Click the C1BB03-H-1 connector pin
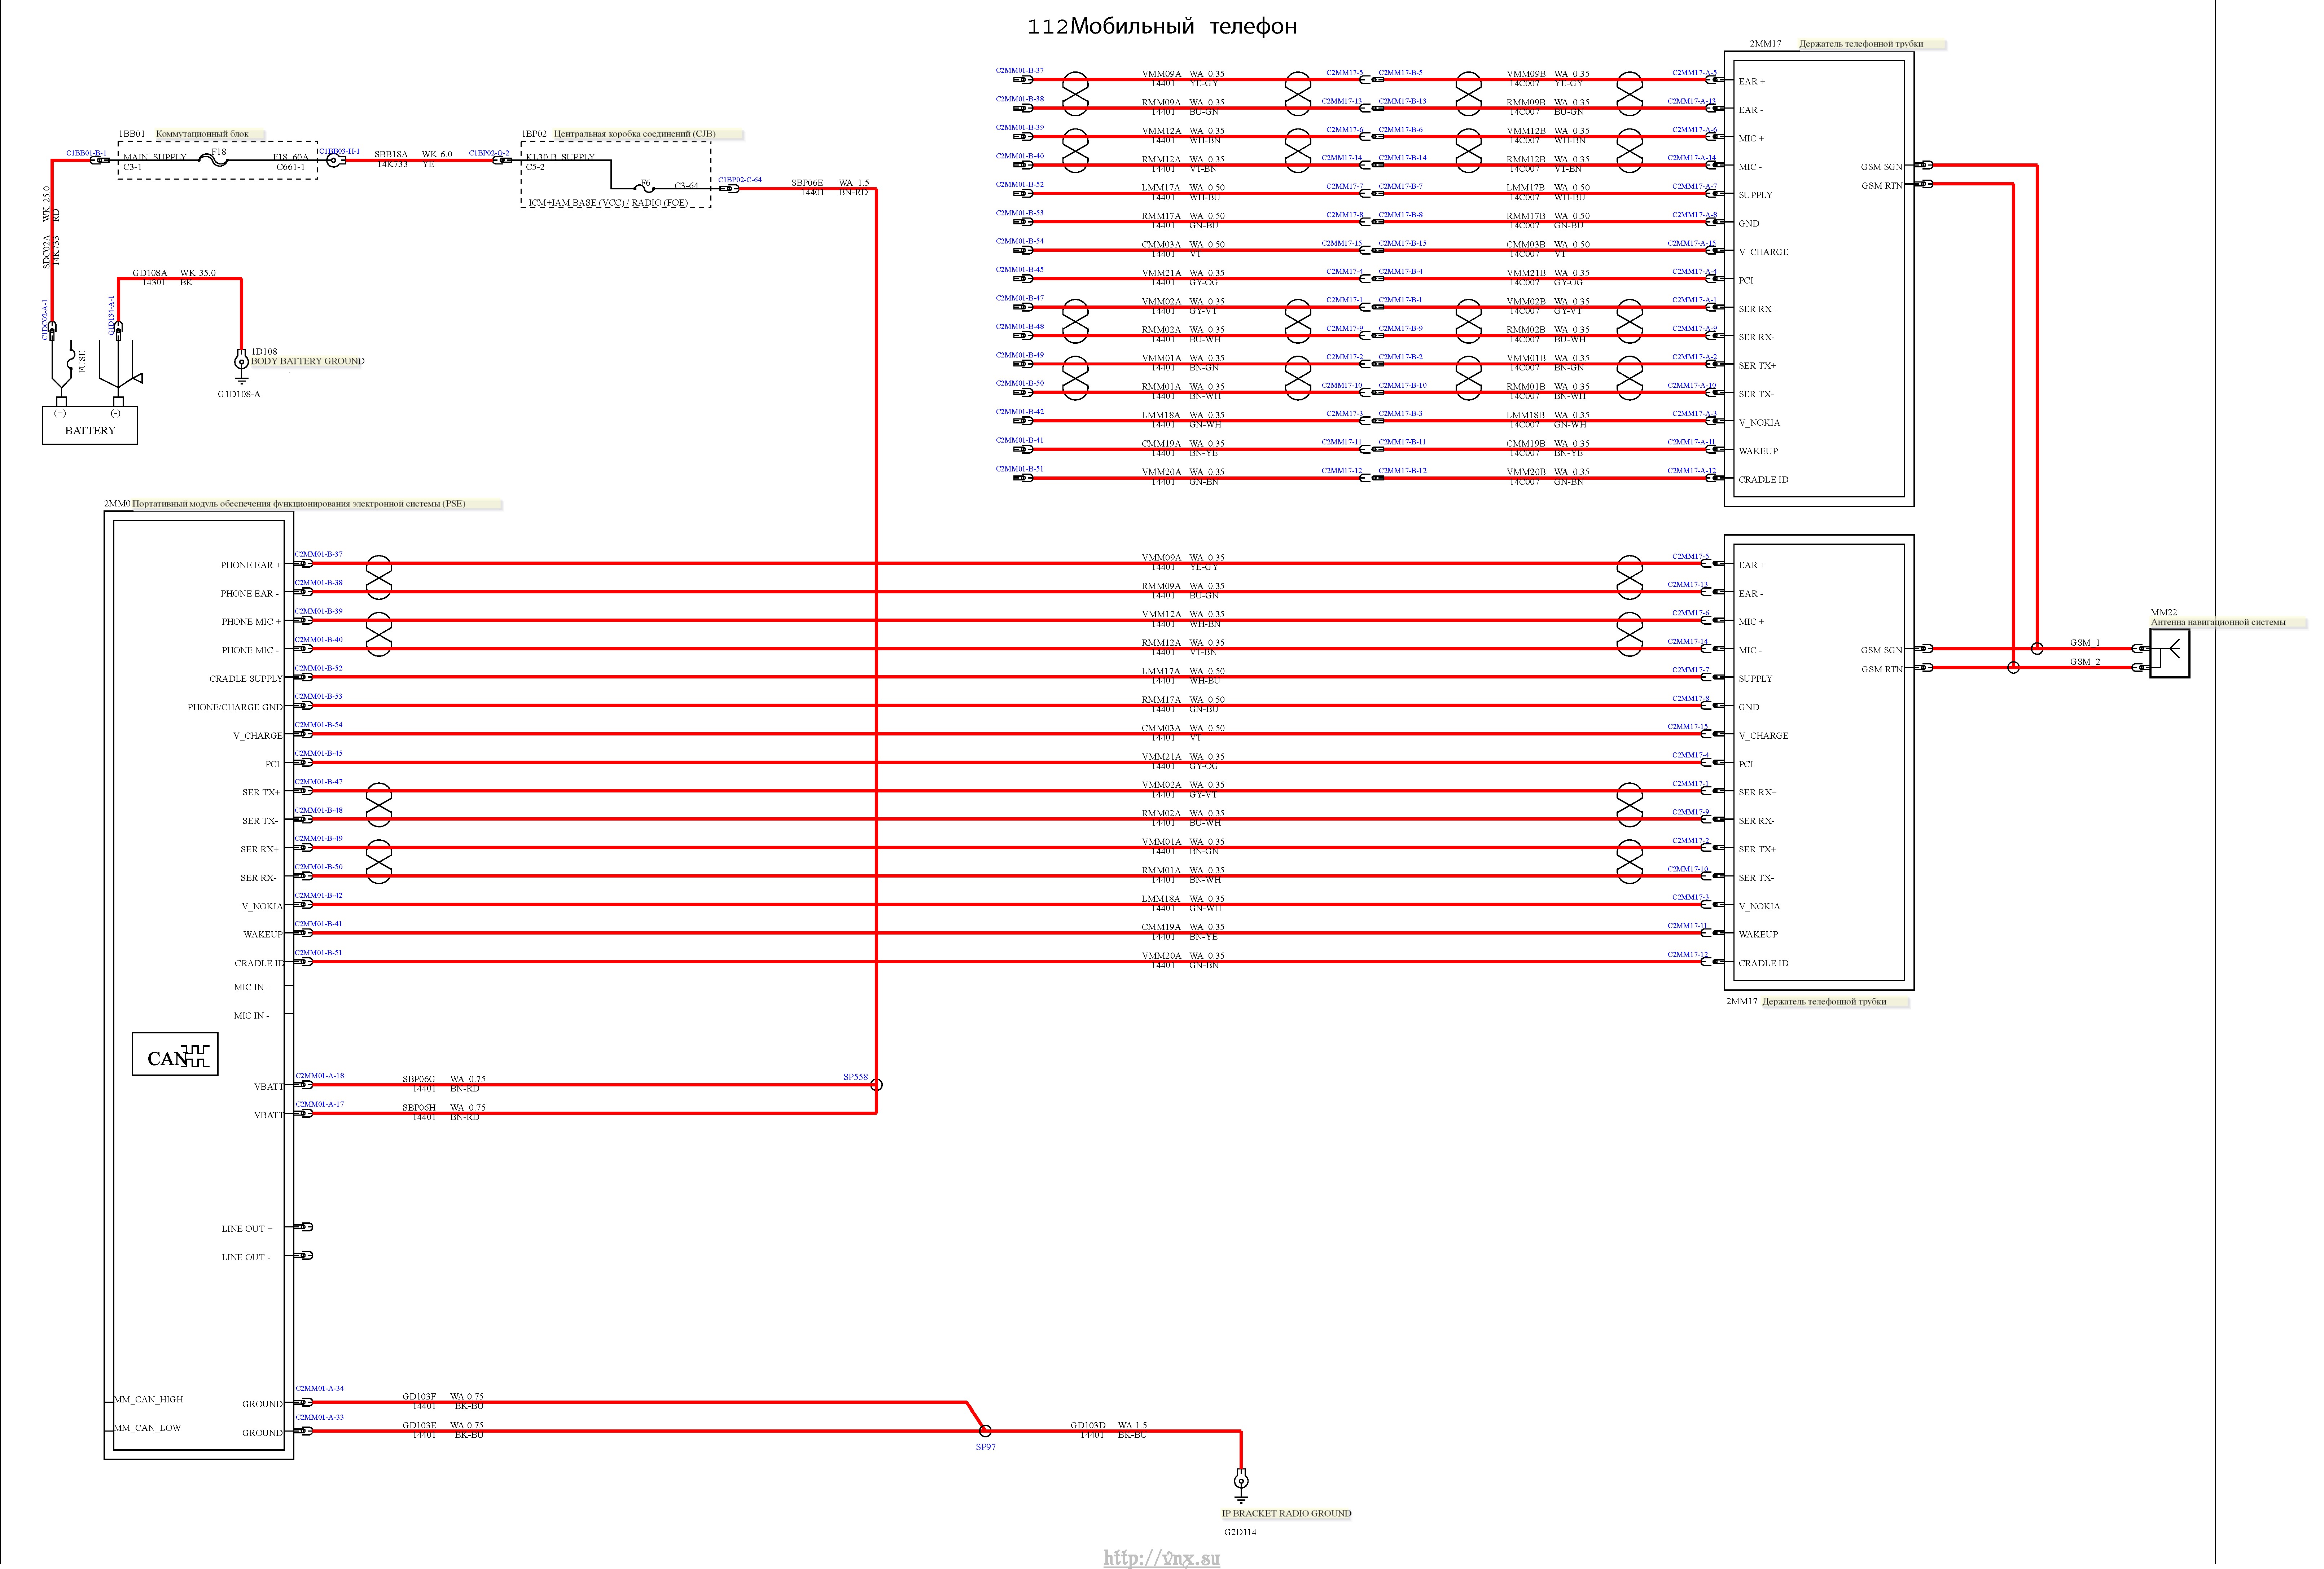 click(x=336, y=160)
